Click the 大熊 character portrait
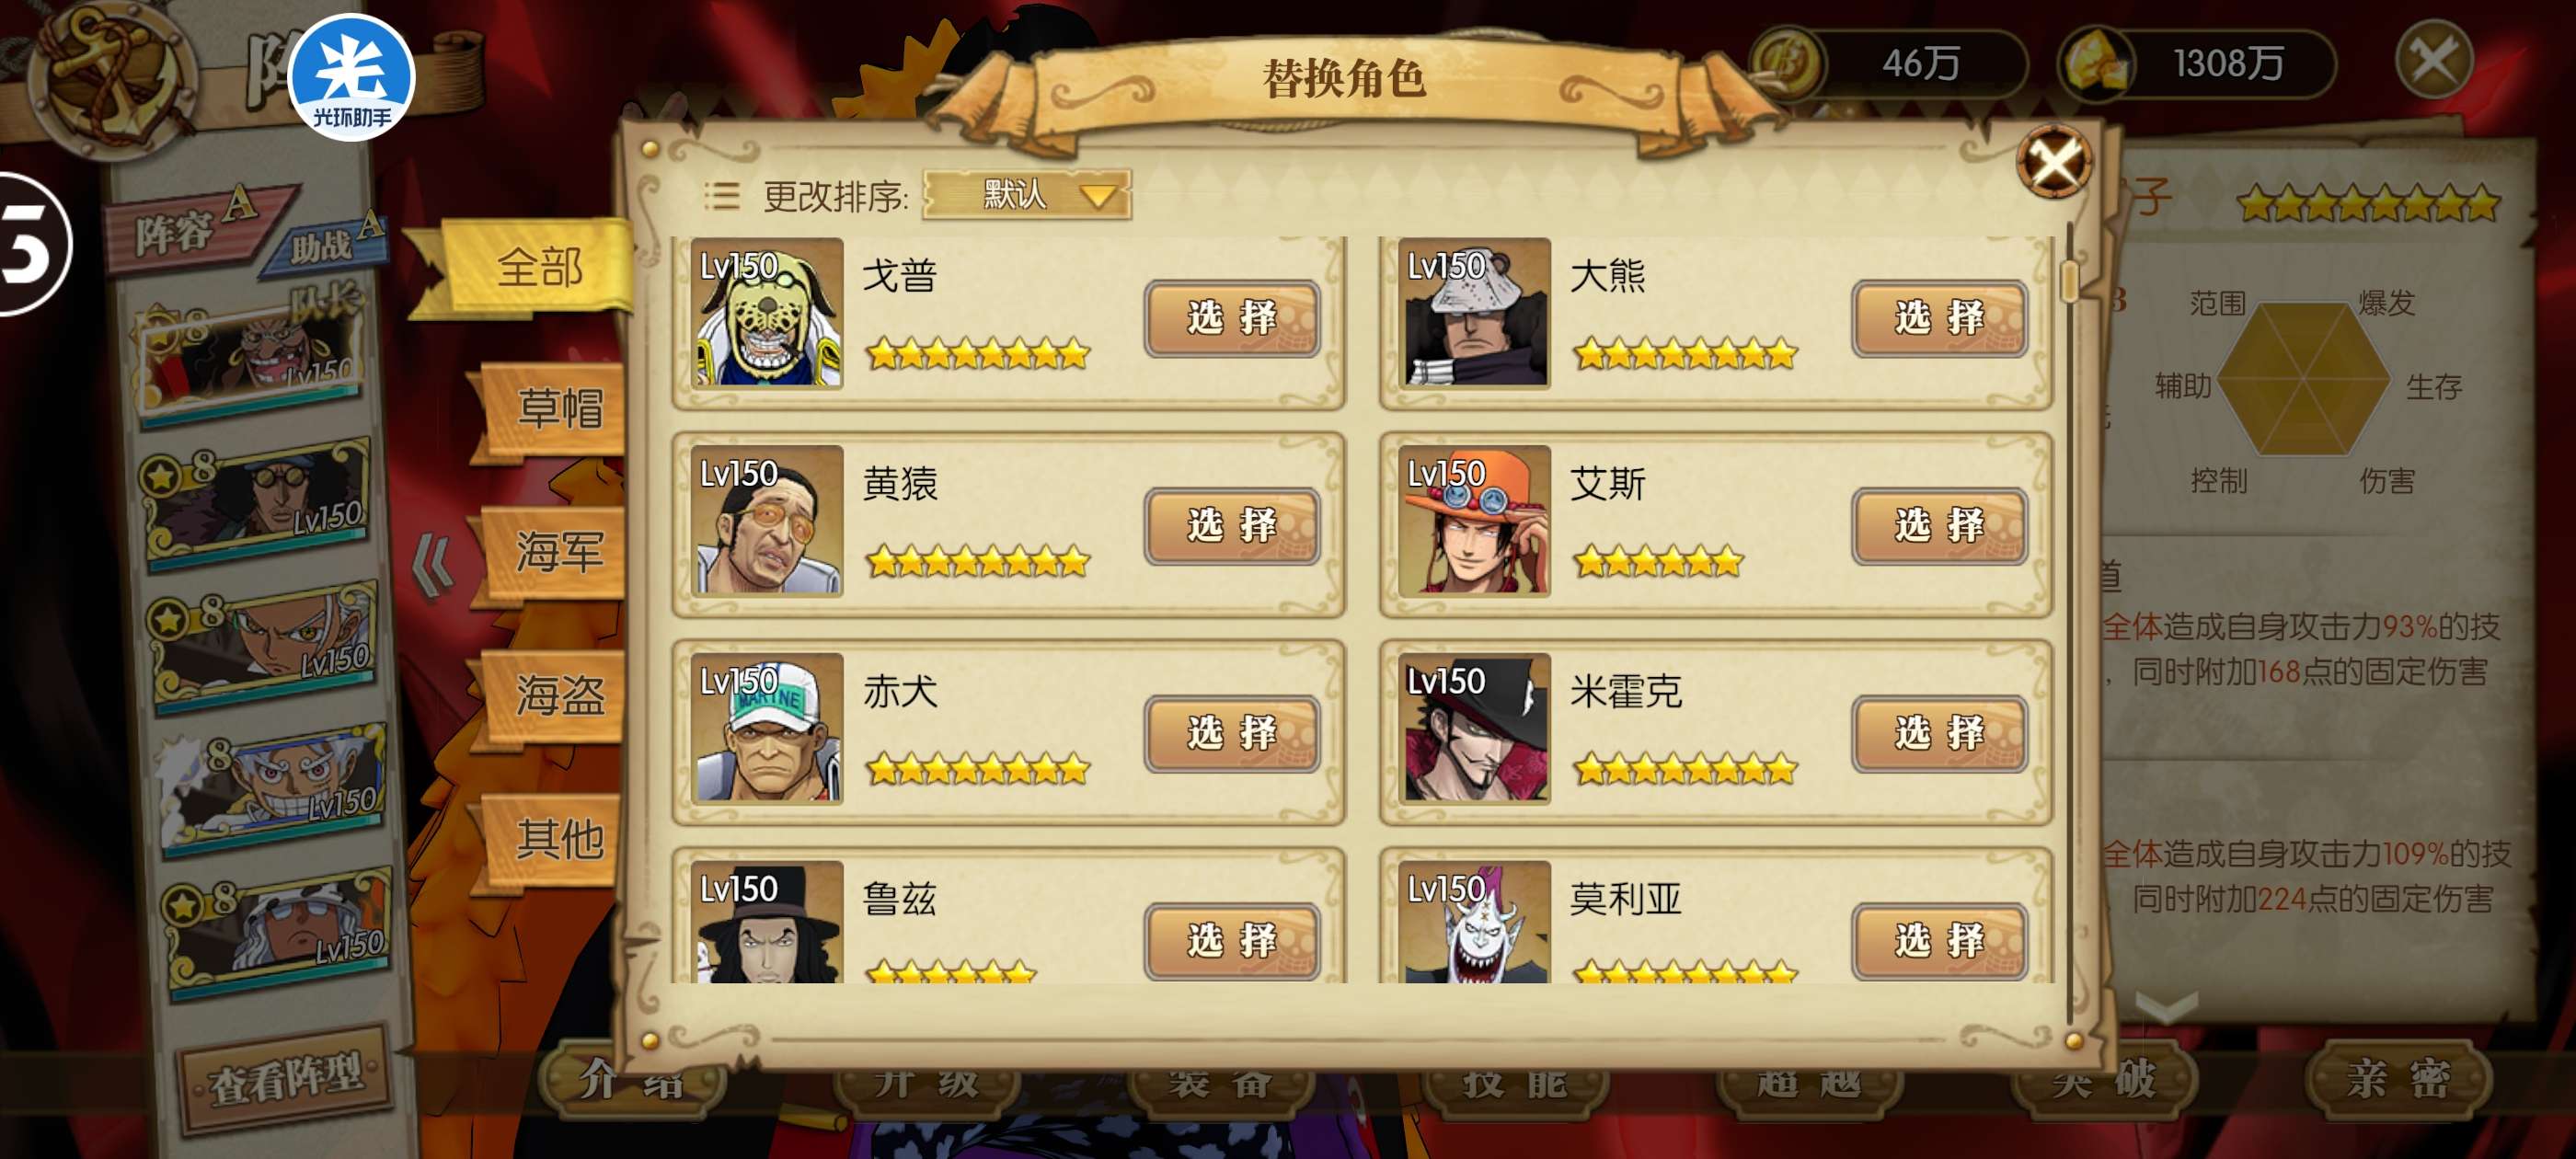Image resolution: width=2576 pixels, height=1159 pixels. point(1474,312)
